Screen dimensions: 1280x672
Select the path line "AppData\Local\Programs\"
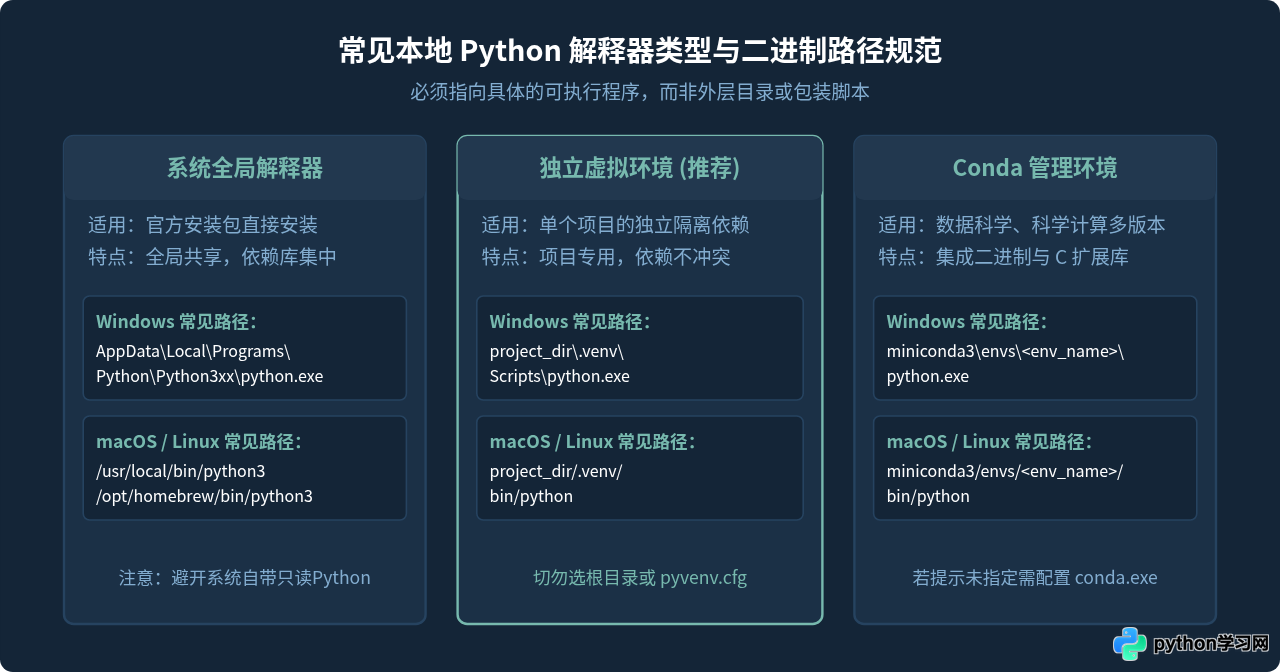pyautogui.click(x=193, y=351)
